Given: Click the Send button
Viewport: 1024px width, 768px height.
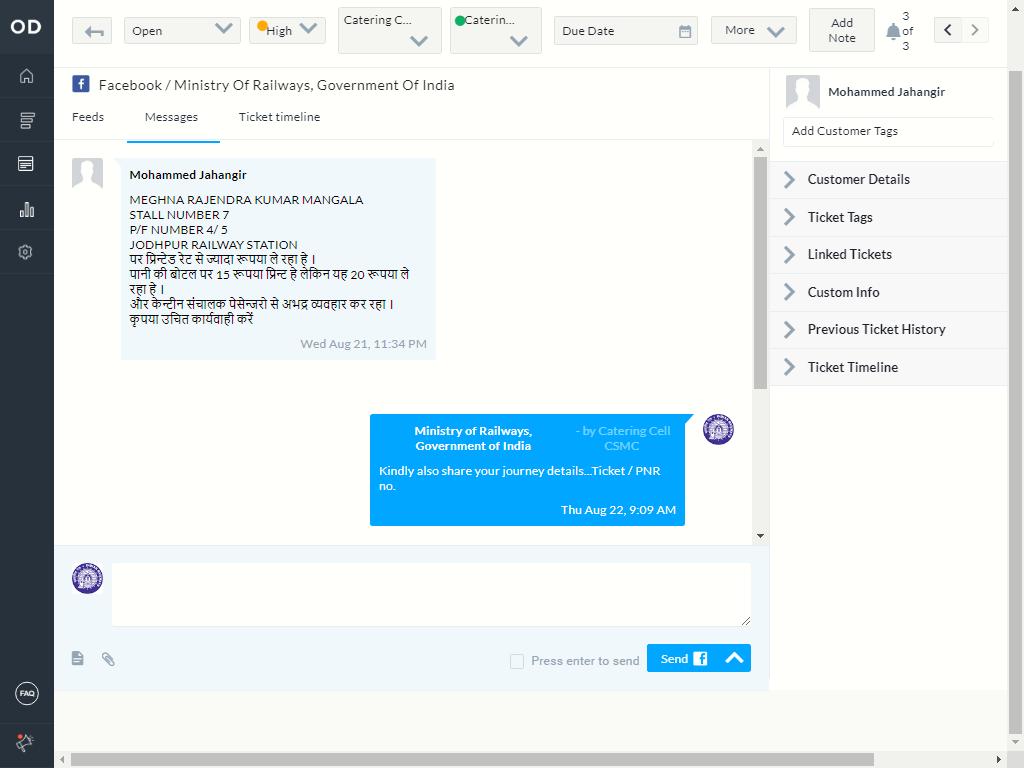Looking at the screenshot, I should 682,658.
